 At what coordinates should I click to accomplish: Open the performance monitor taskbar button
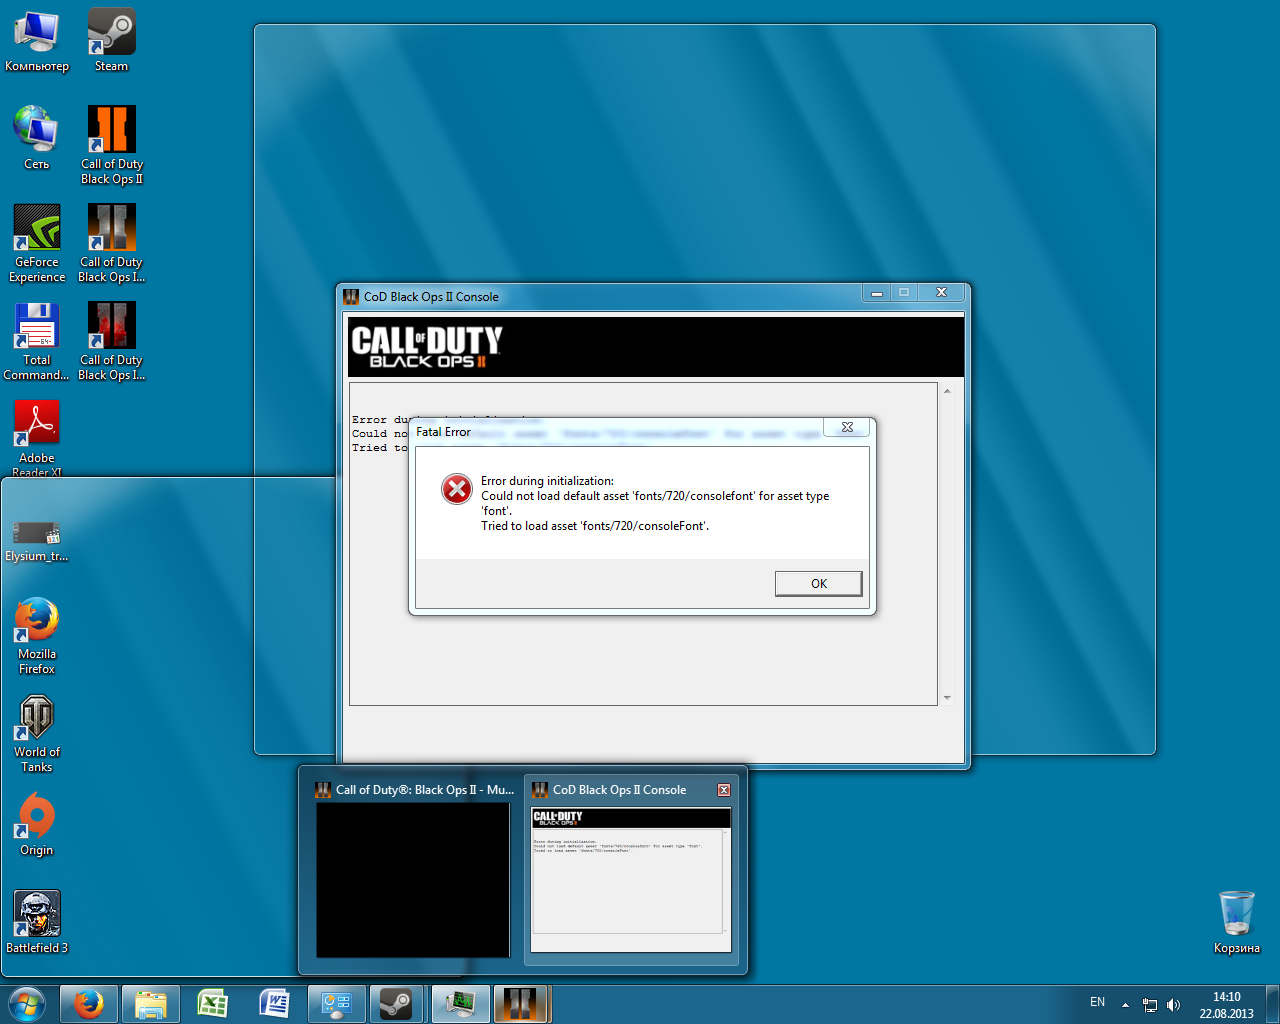click(x=460, y=1004)
